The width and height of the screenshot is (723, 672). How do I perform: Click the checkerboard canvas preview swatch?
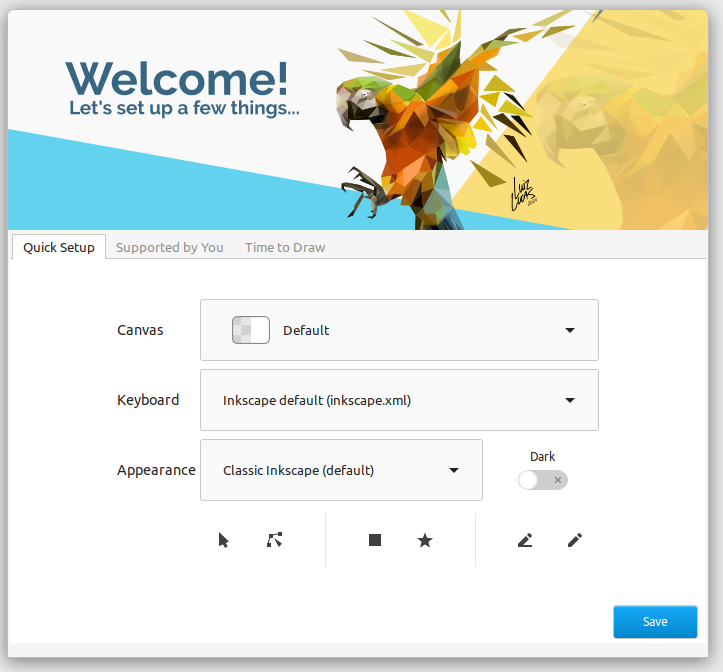(x=250, y=330)
